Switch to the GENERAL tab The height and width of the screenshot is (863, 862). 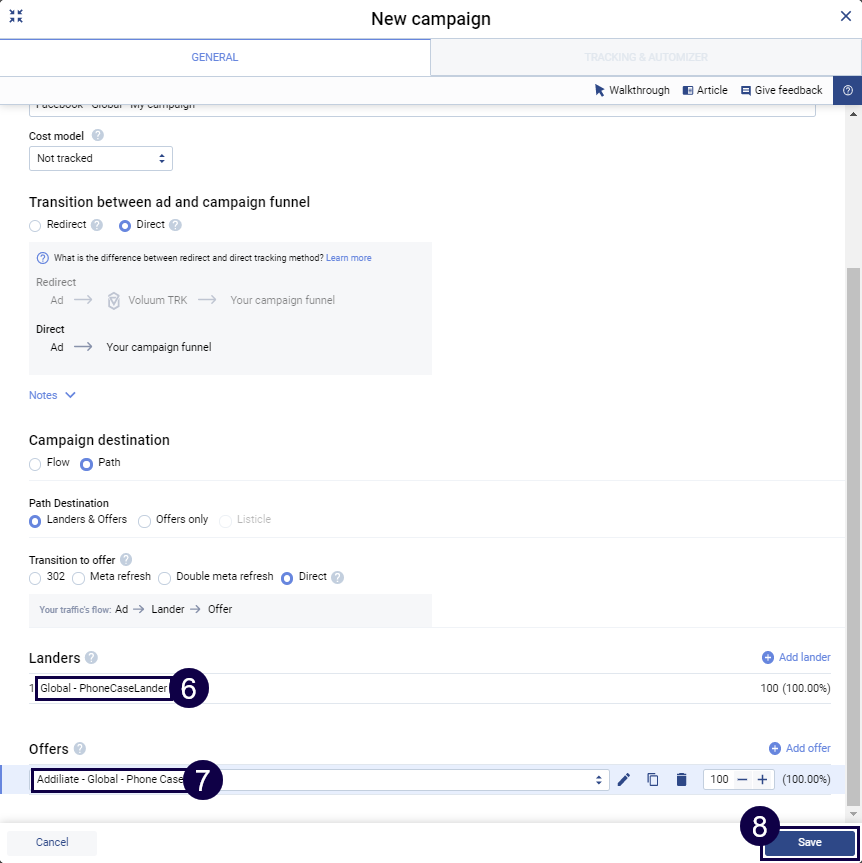tap(214, 58)
